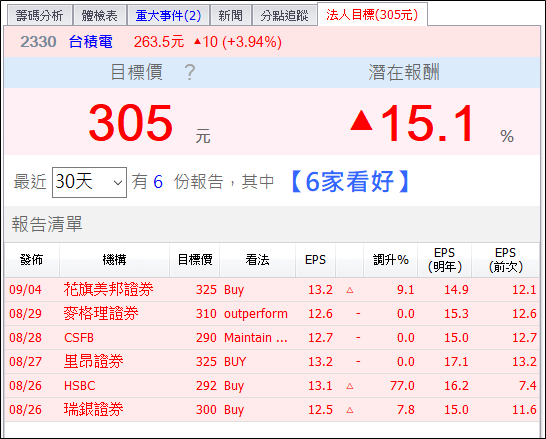The height and width of the screenshot is (439, 546).
Task: Select the 法人目標(305元) tab
Action: pyautogui.click(x=372, y=15)
